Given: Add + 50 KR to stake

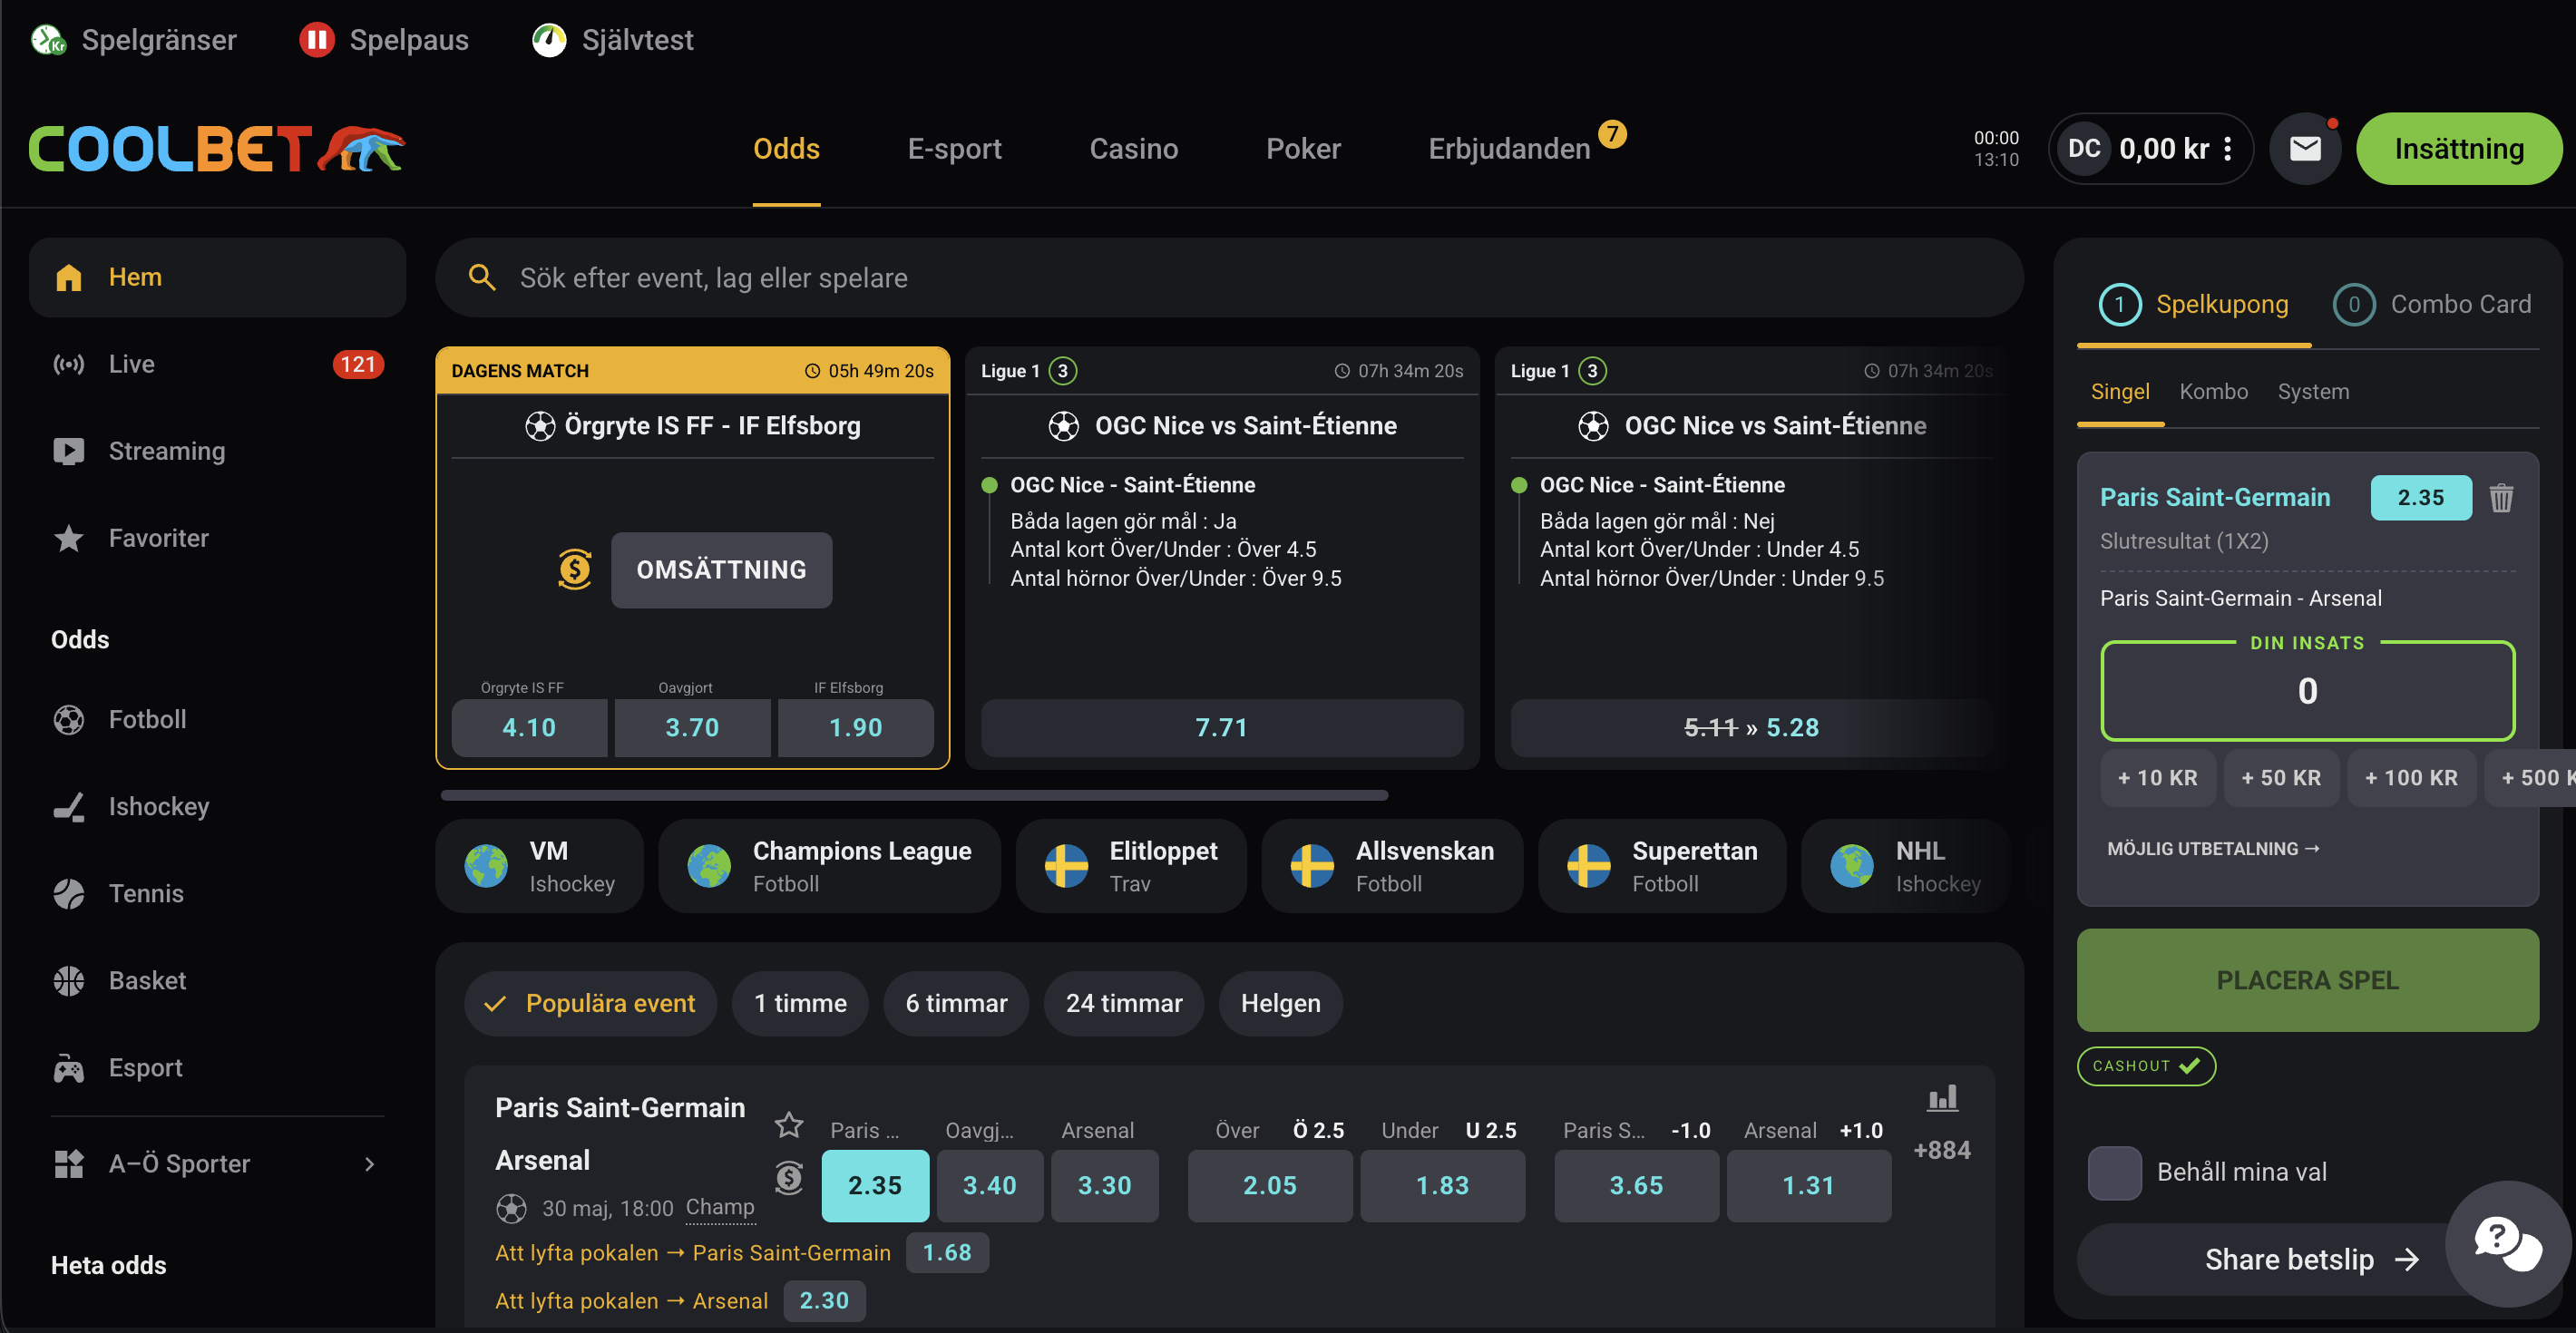Looking at the screenshot, I should 2281,777.
